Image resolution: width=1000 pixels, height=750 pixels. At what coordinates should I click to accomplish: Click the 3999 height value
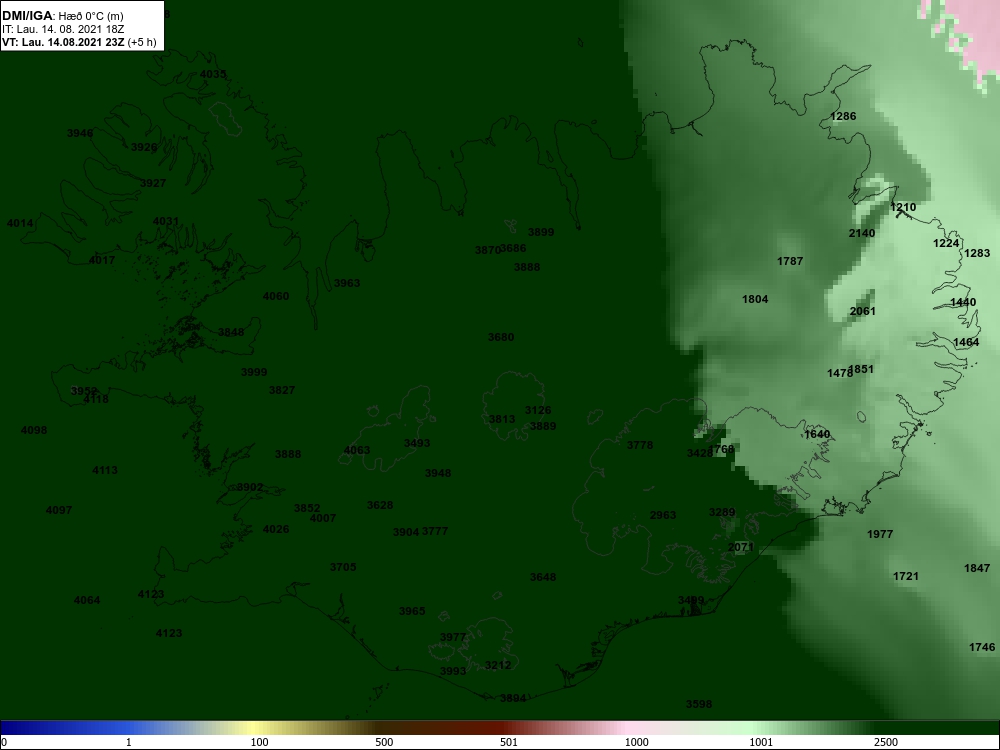pos(254,372)
